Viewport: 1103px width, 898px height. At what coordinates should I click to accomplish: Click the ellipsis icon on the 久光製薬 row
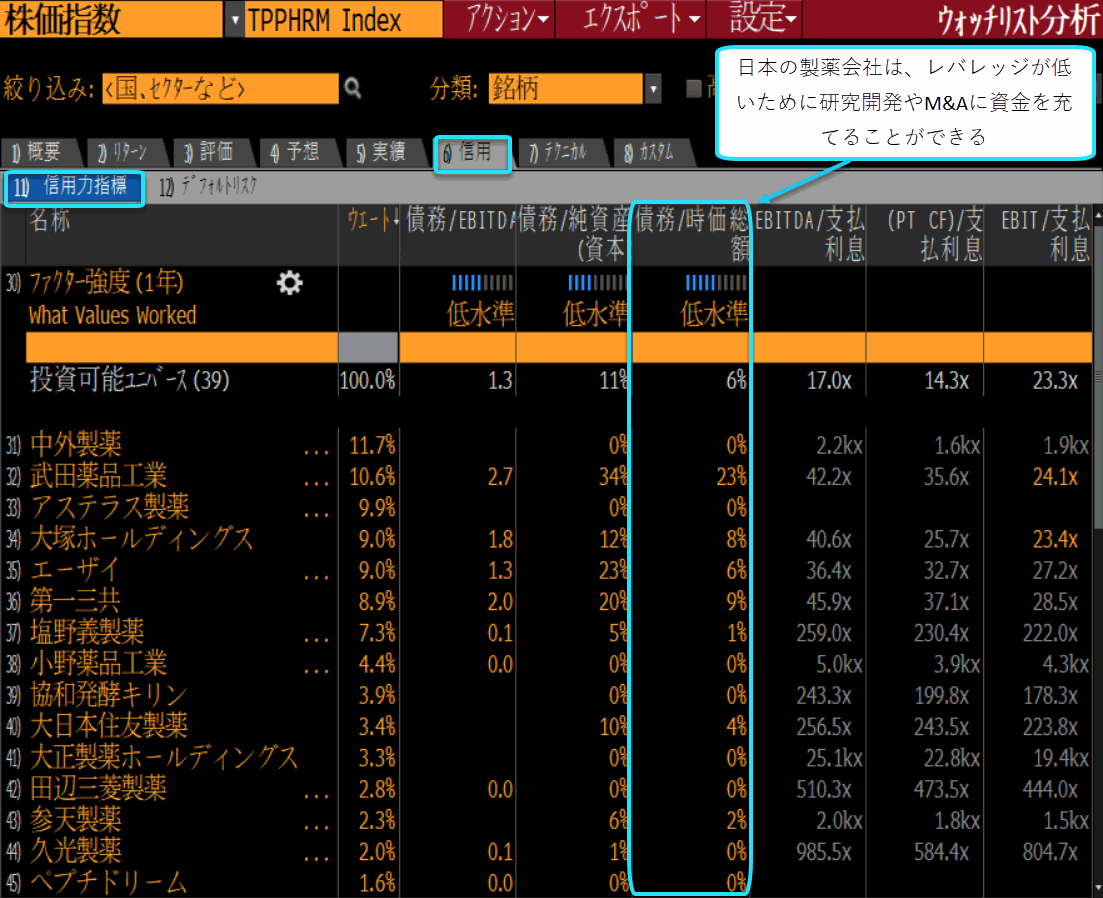pyautogui.click(x=317, y=859)
